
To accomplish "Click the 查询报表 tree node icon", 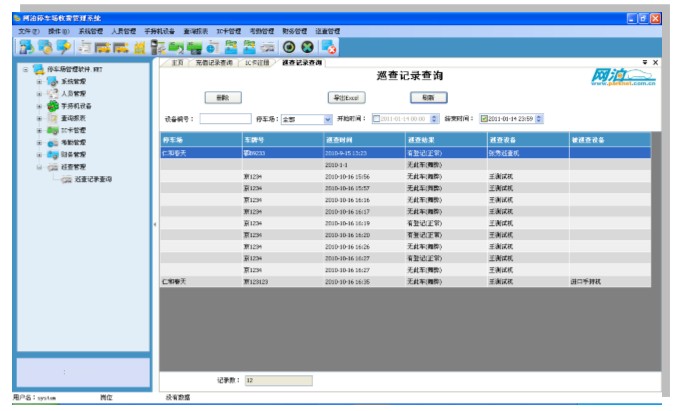I will (52, 118).
